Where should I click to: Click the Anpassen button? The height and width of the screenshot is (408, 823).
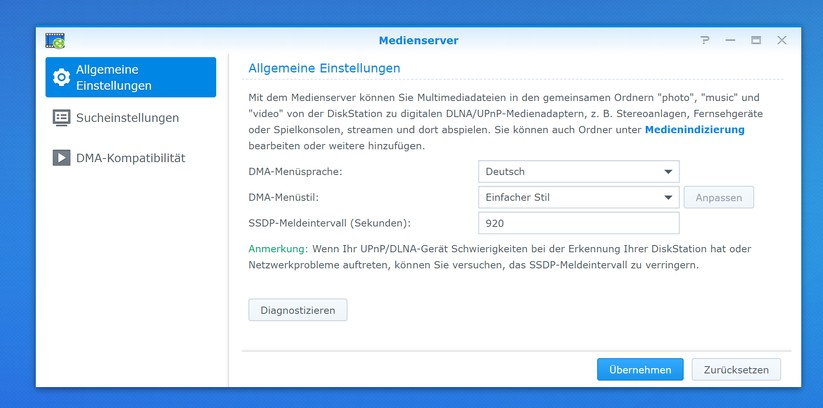point(719,197)
